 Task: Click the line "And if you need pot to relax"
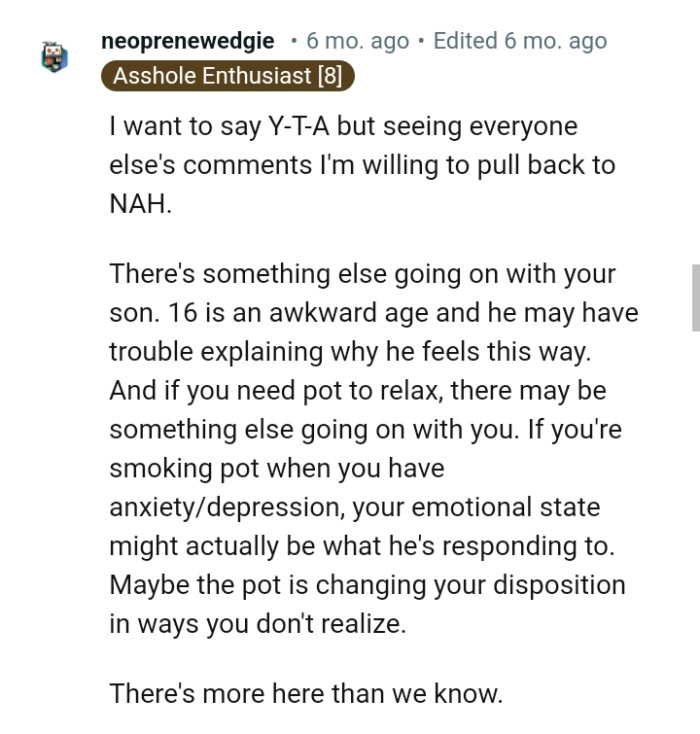(x=357, y=390)
